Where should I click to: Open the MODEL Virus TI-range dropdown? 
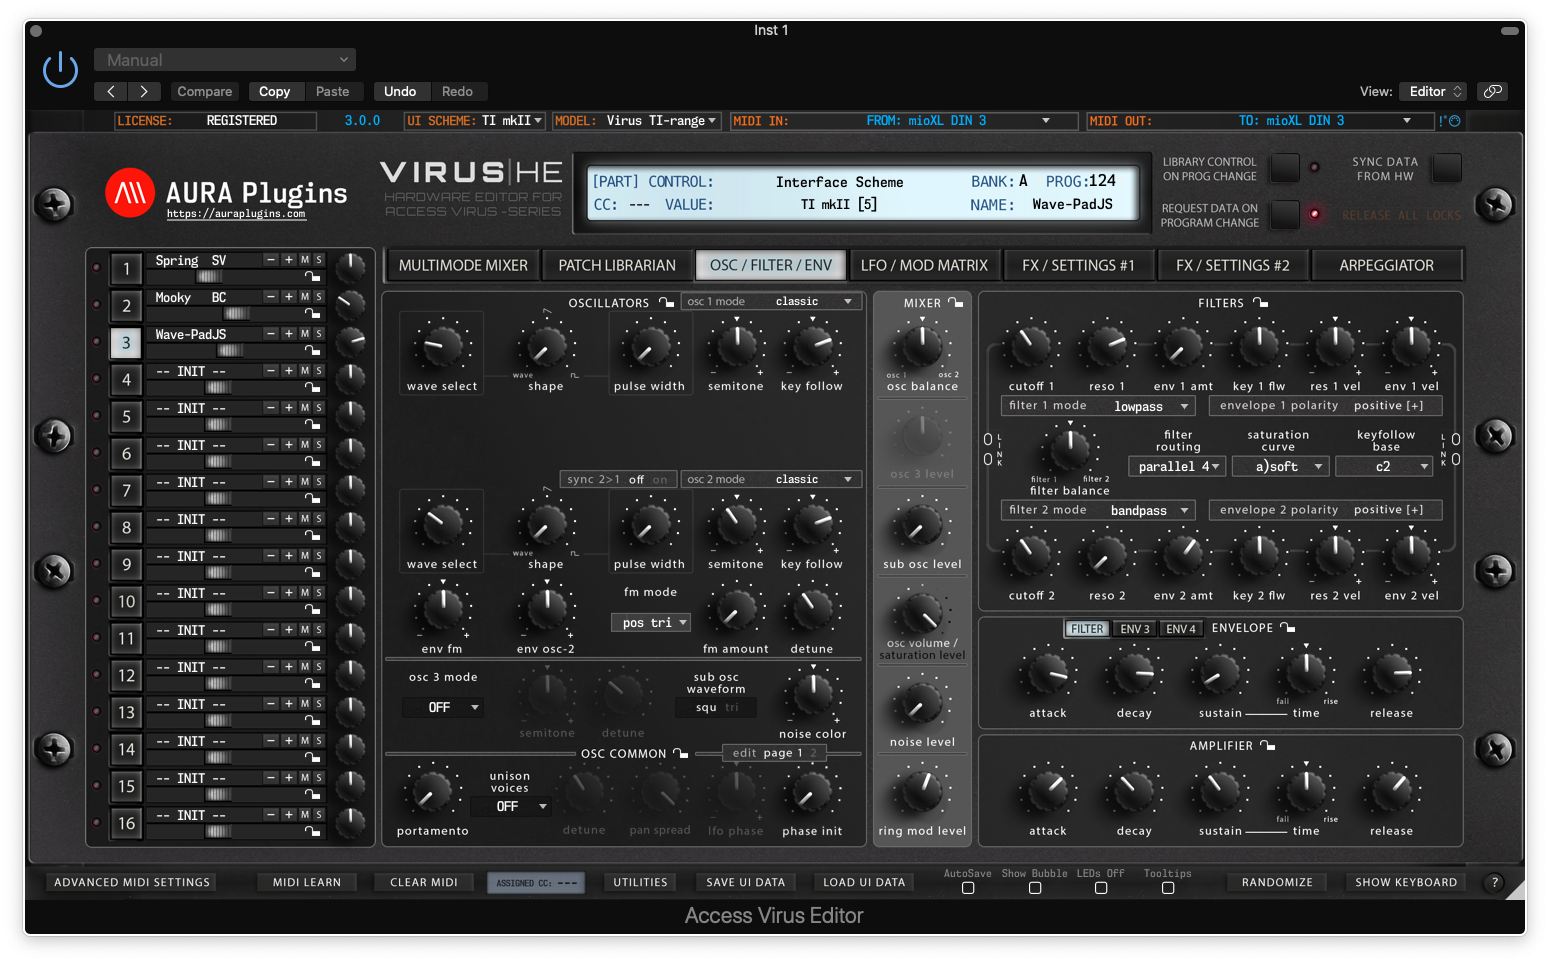[636, 120]
